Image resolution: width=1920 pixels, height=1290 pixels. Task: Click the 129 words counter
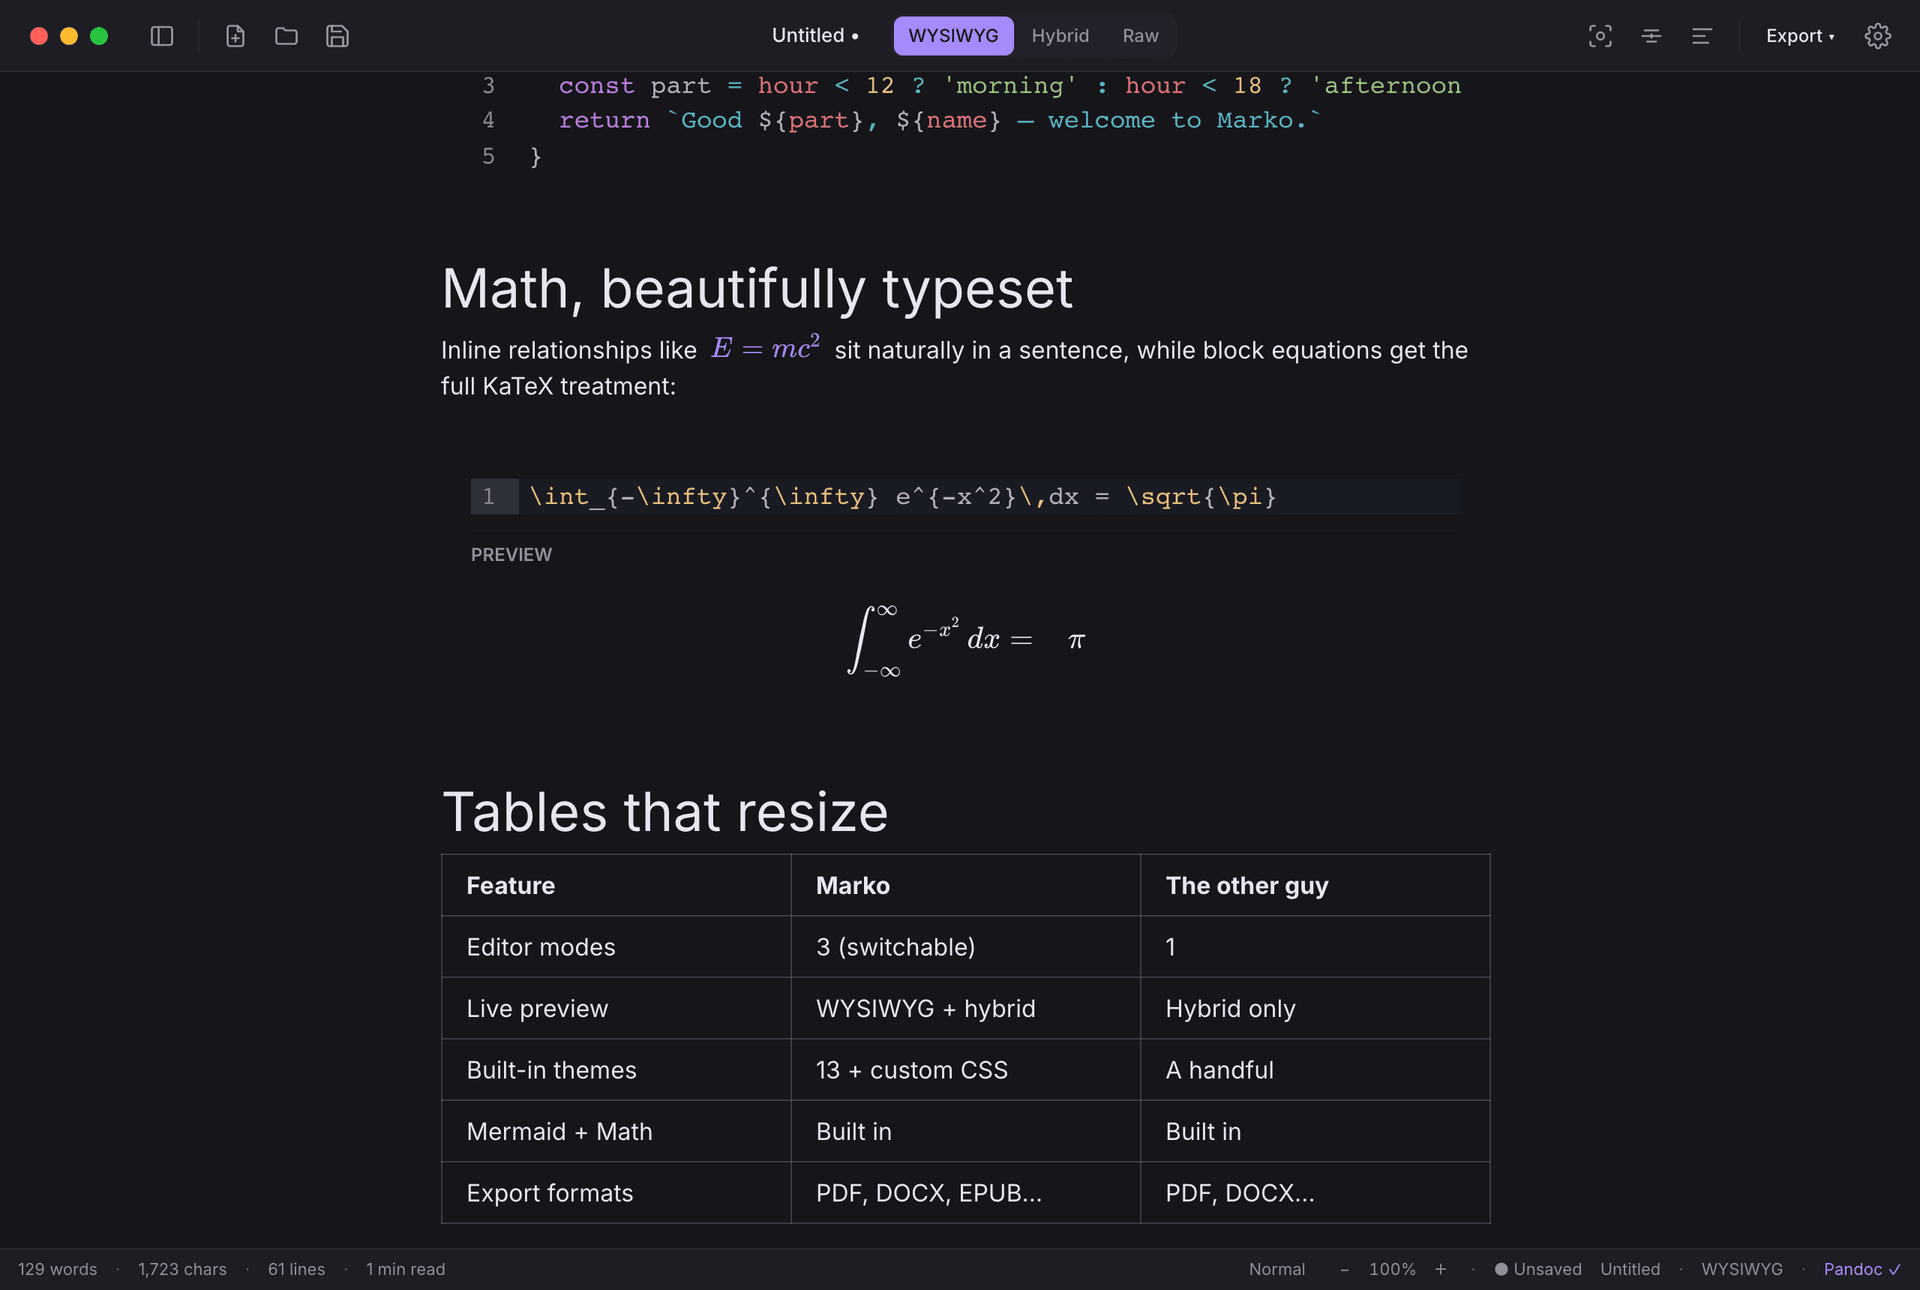[x=57, y=1269]
